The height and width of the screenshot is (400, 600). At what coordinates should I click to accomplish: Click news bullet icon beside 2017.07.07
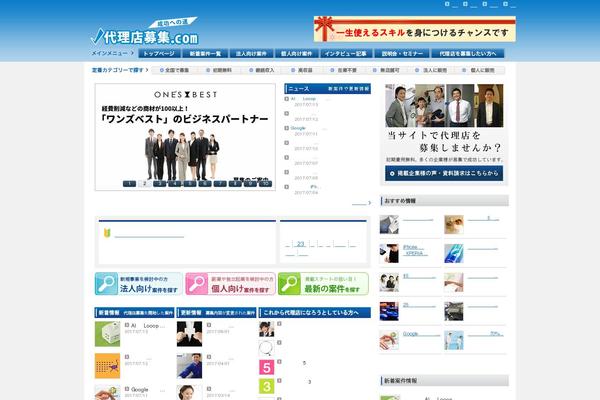pos(286,157)
